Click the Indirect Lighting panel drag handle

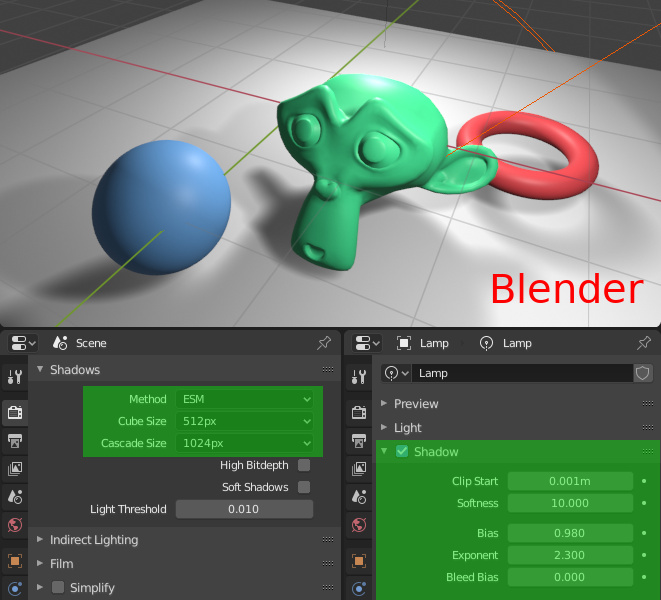coord(328,540)
